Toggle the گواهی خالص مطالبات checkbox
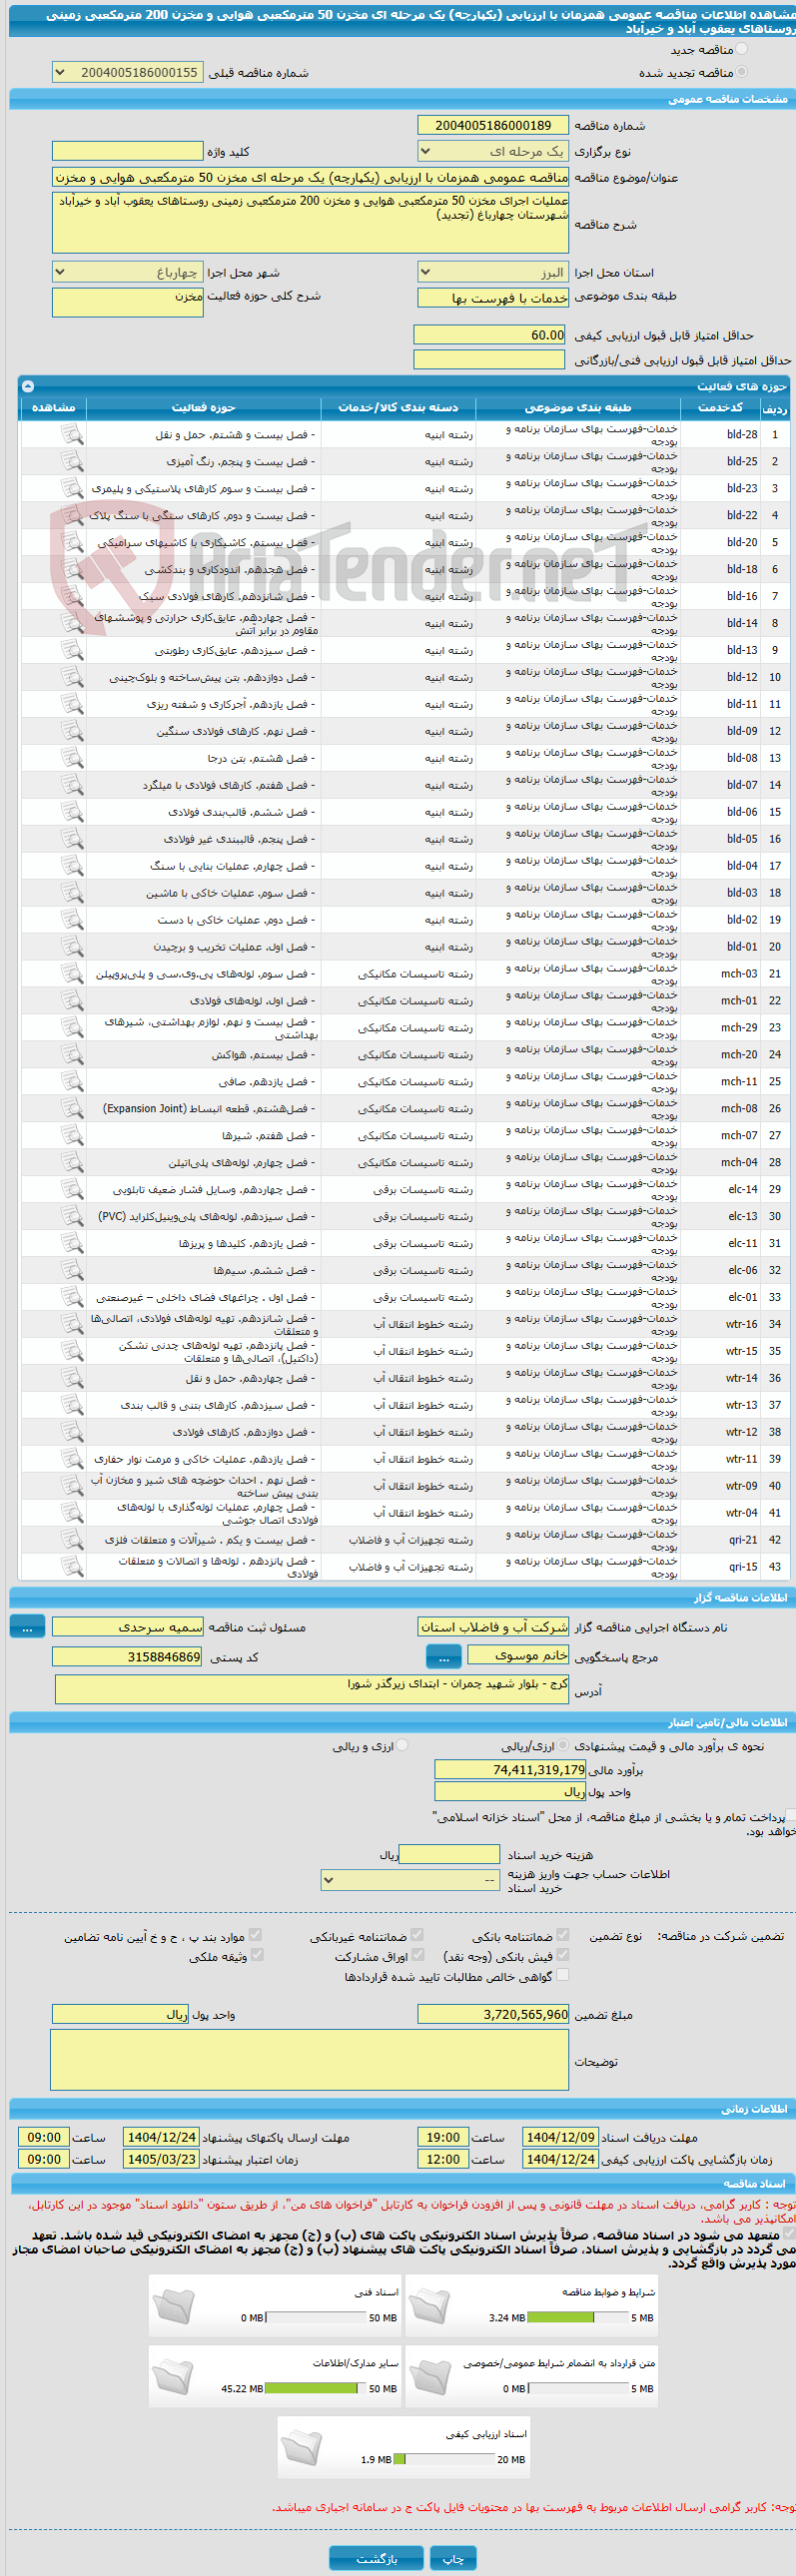The height and width of the screenshot is (2576, 796). coord(562,1975)
